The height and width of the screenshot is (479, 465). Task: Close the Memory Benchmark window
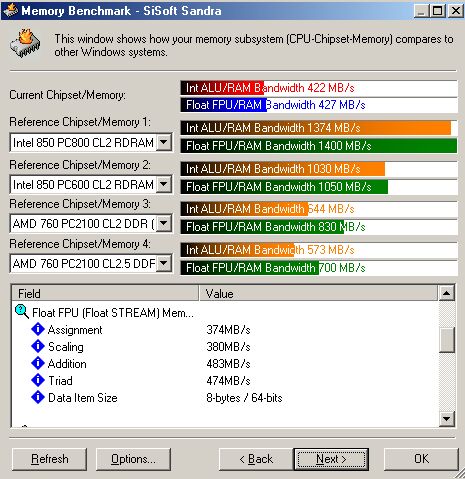(455, 11)
